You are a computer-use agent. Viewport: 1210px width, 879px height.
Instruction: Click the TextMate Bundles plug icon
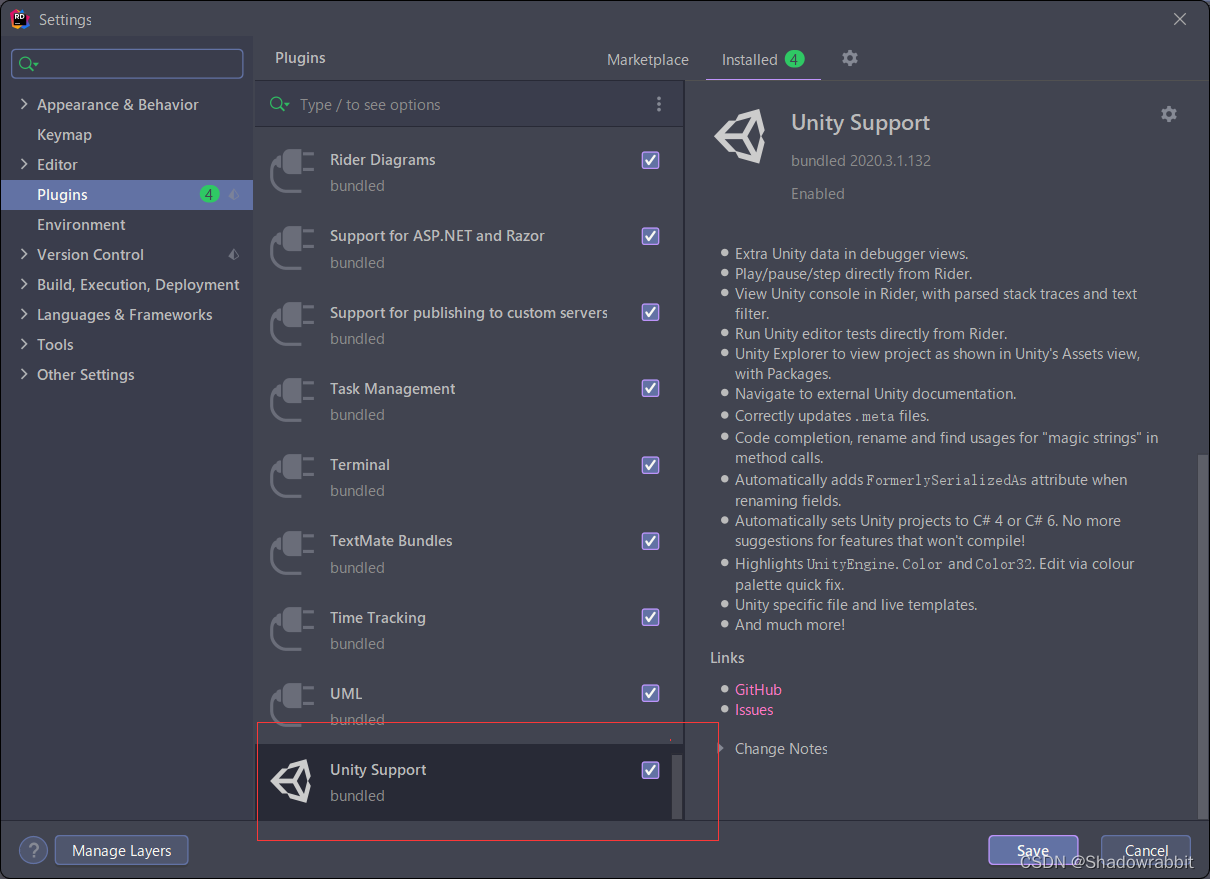(292, 553)
